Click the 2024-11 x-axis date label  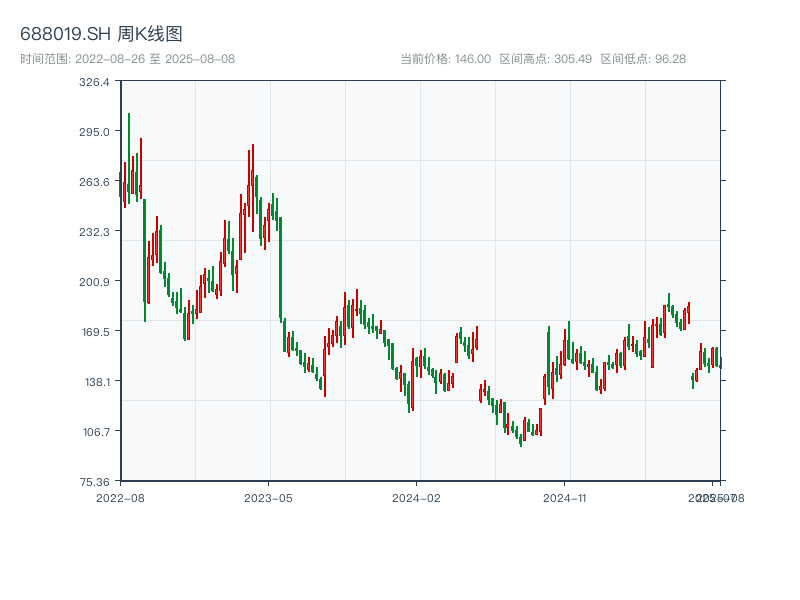(566, 497)
